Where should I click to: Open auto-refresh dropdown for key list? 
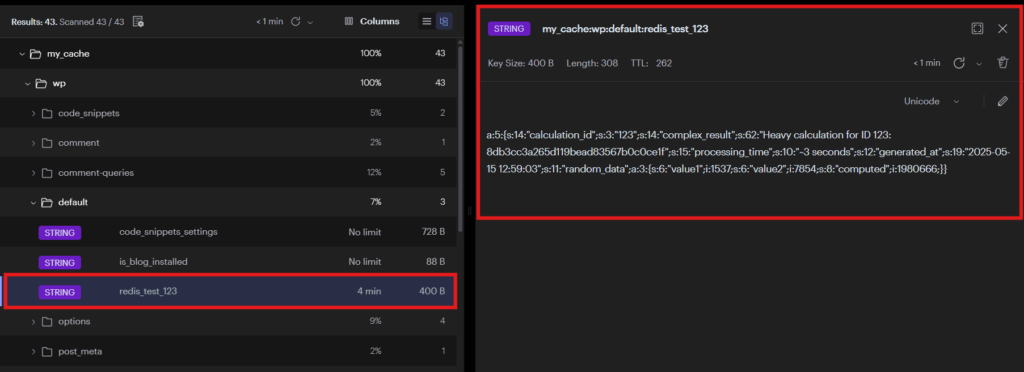[x=310, y=22]
